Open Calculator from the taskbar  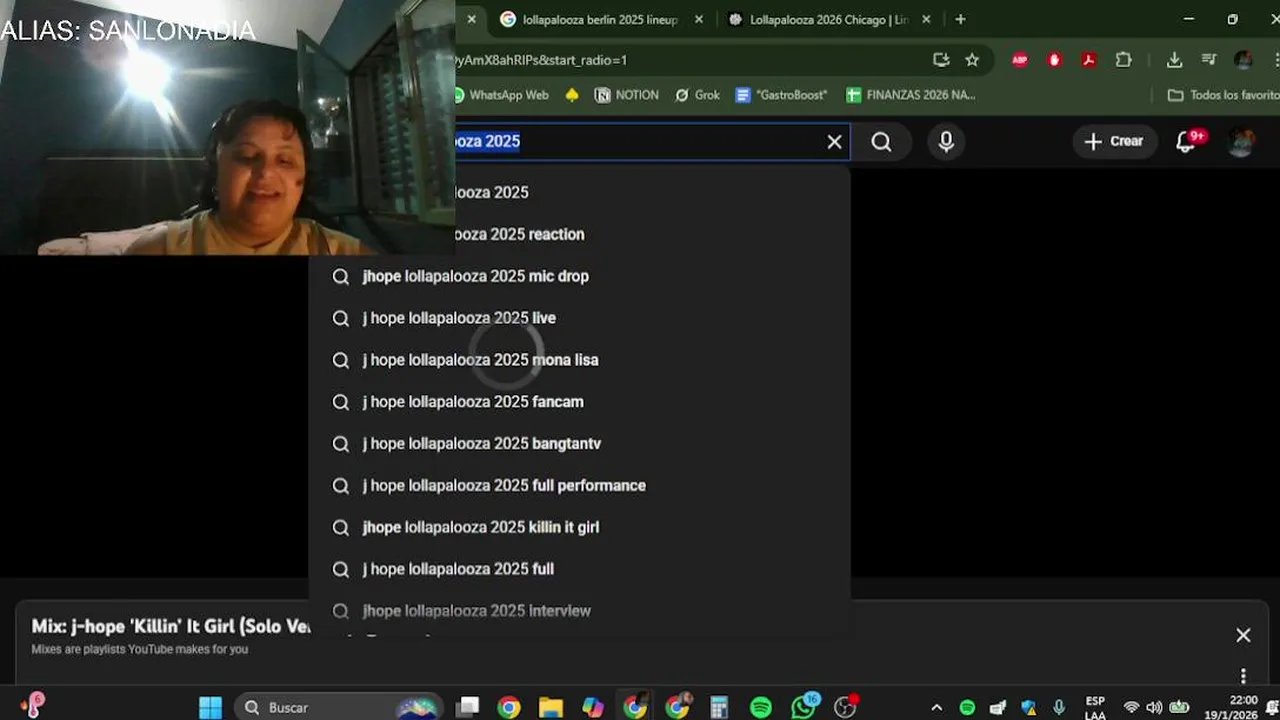pos(719,707)
